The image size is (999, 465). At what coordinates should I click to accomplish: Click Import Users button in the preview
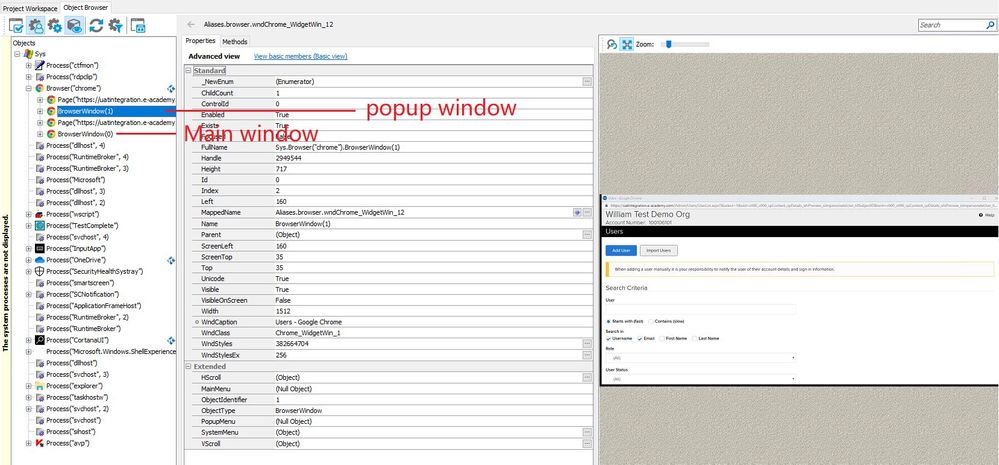tap(659, 251)
